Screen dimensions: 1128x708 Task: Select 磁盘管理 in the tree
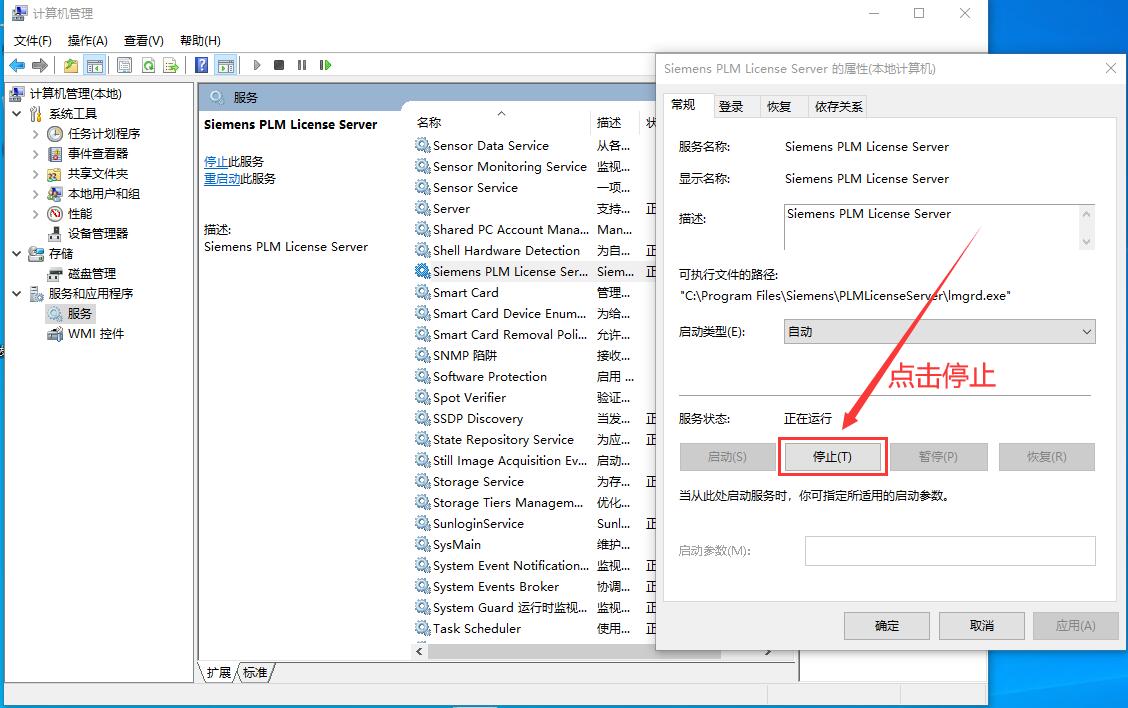point(92,273)
